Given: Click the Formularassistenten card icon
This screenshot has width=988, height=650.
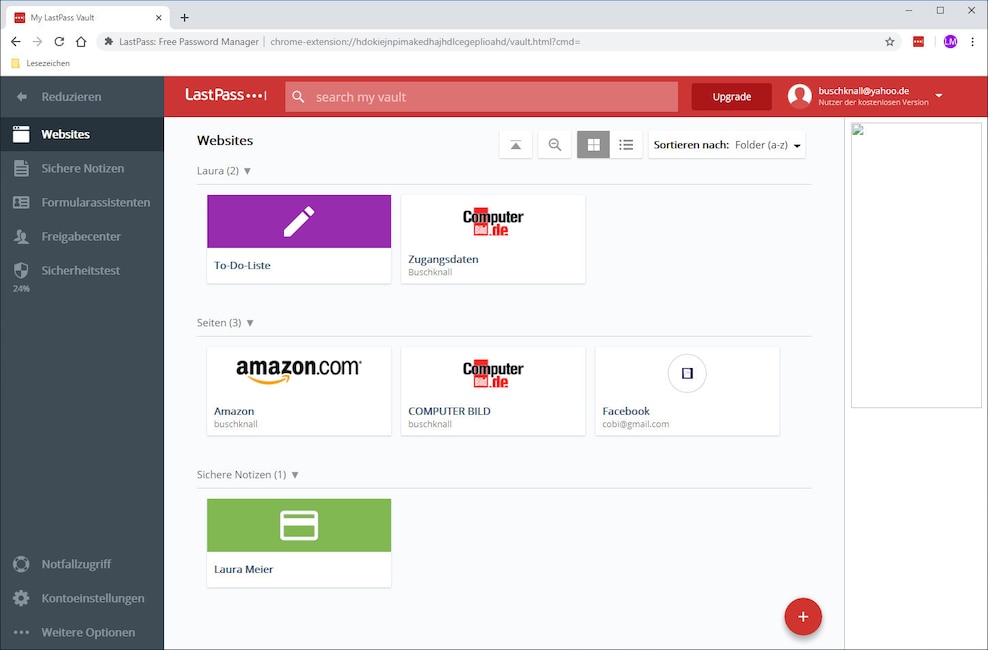Looking at the screenshot, I should (21, 202).
